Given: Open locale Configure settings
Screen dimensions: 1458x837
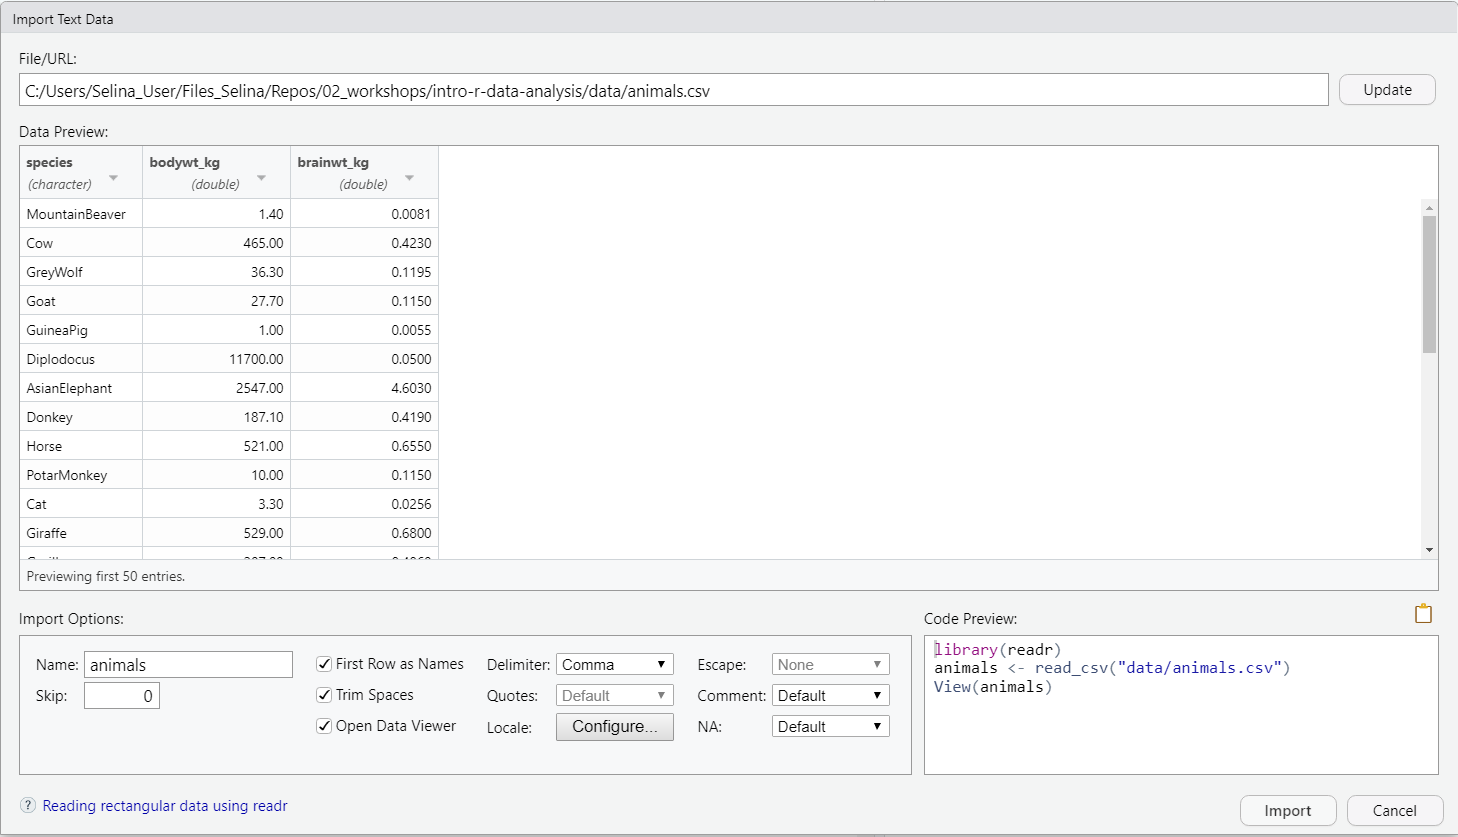Looking at the screenshot, I should coord(614,727).
